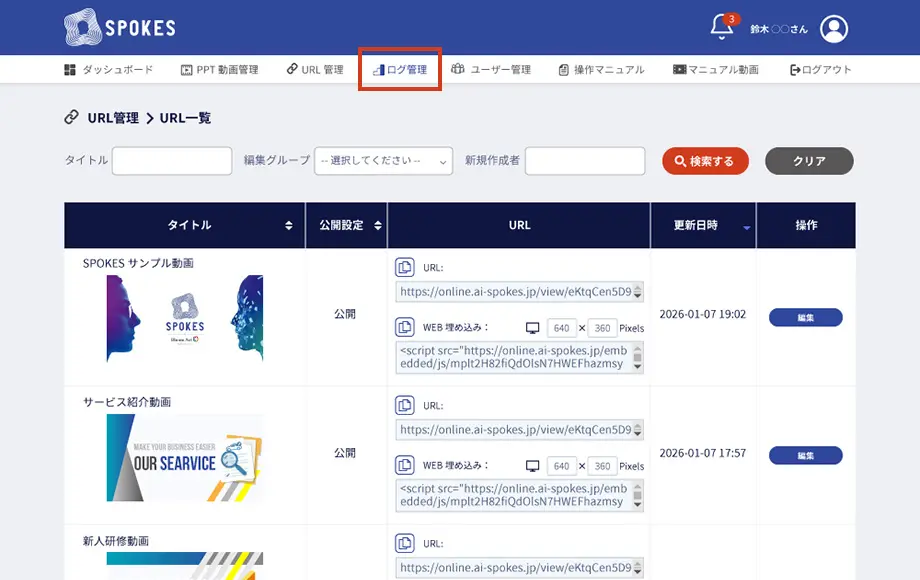Go to the ダッシュボード tab
Screen dimensions: 920x580
pyautogui.click(x=109, y=70)
